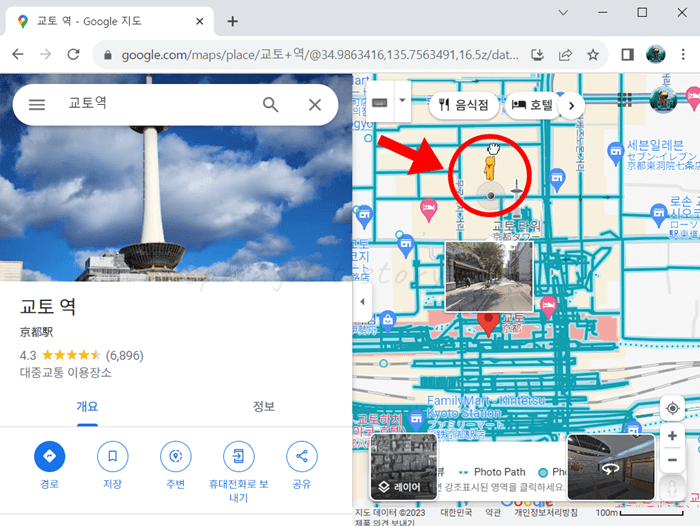
Task: Open the hamburger menu in search box
Action: [37, 104]
